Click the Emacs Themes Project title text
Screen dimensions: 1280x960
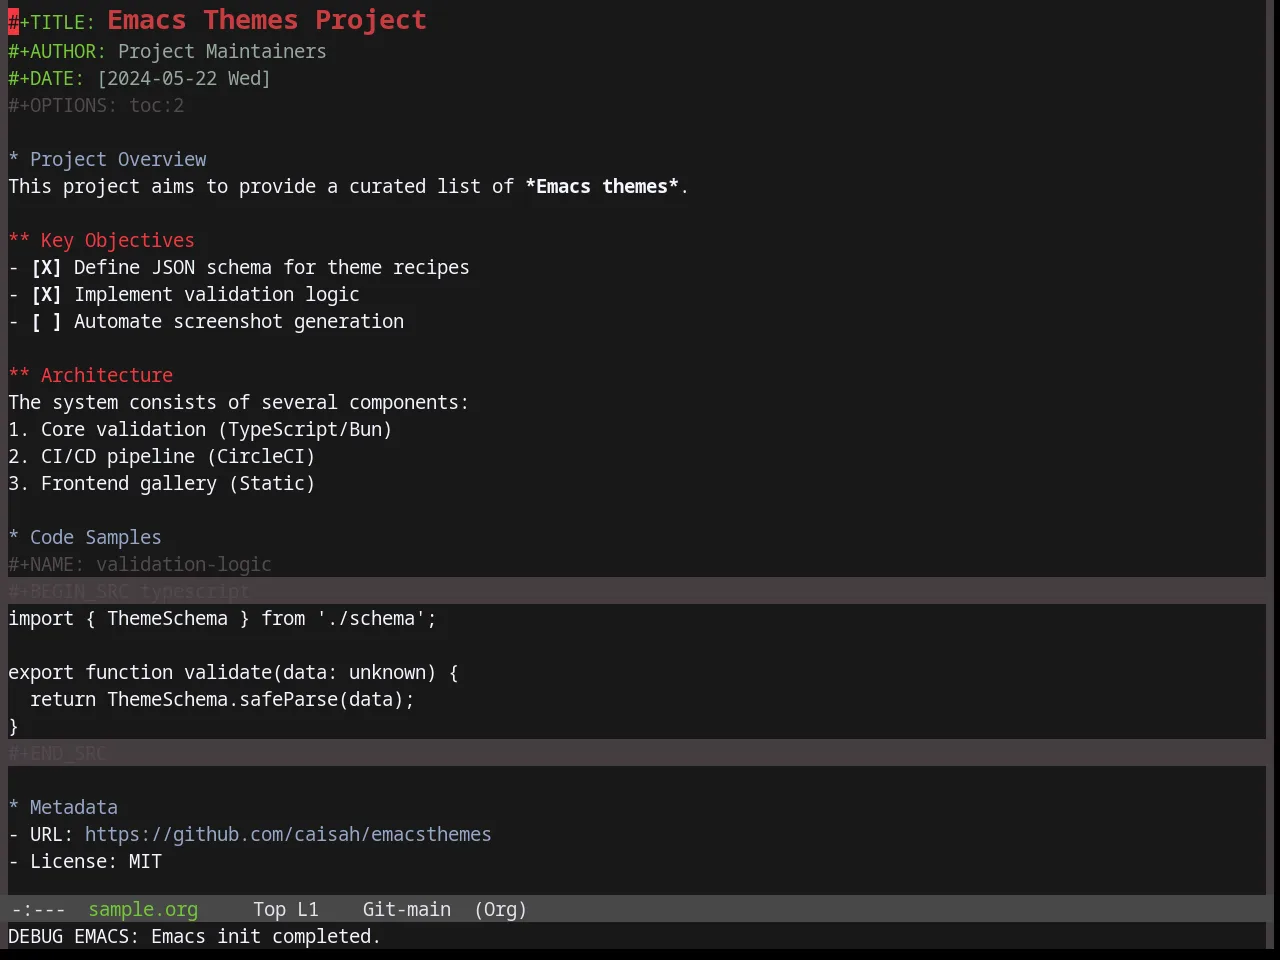(267, 20)
